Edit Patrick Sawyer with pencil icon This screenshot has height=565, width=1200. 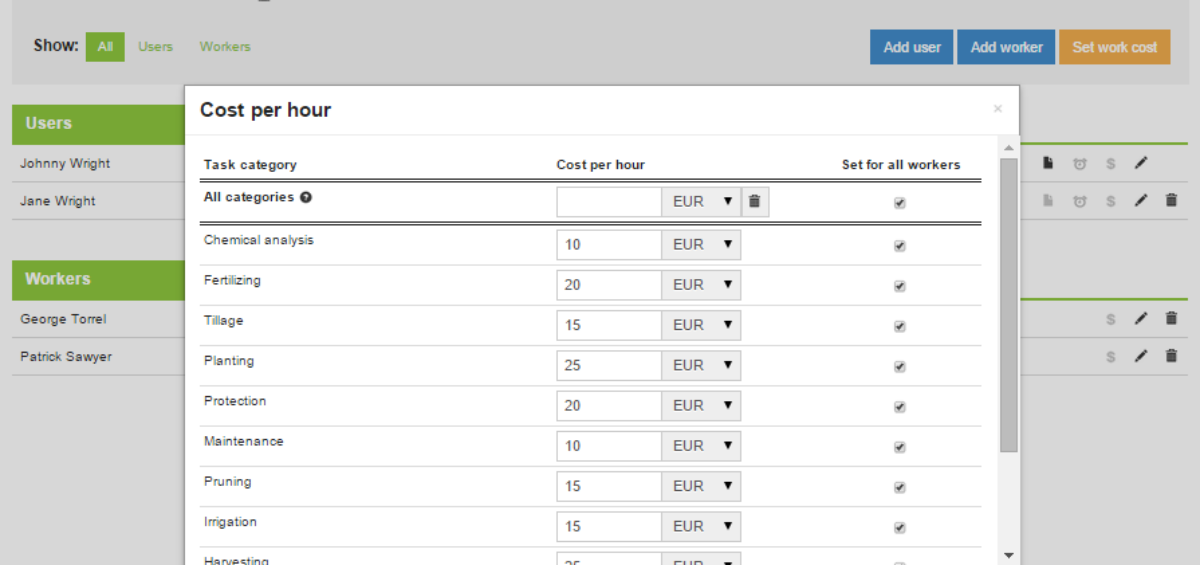1141,356
